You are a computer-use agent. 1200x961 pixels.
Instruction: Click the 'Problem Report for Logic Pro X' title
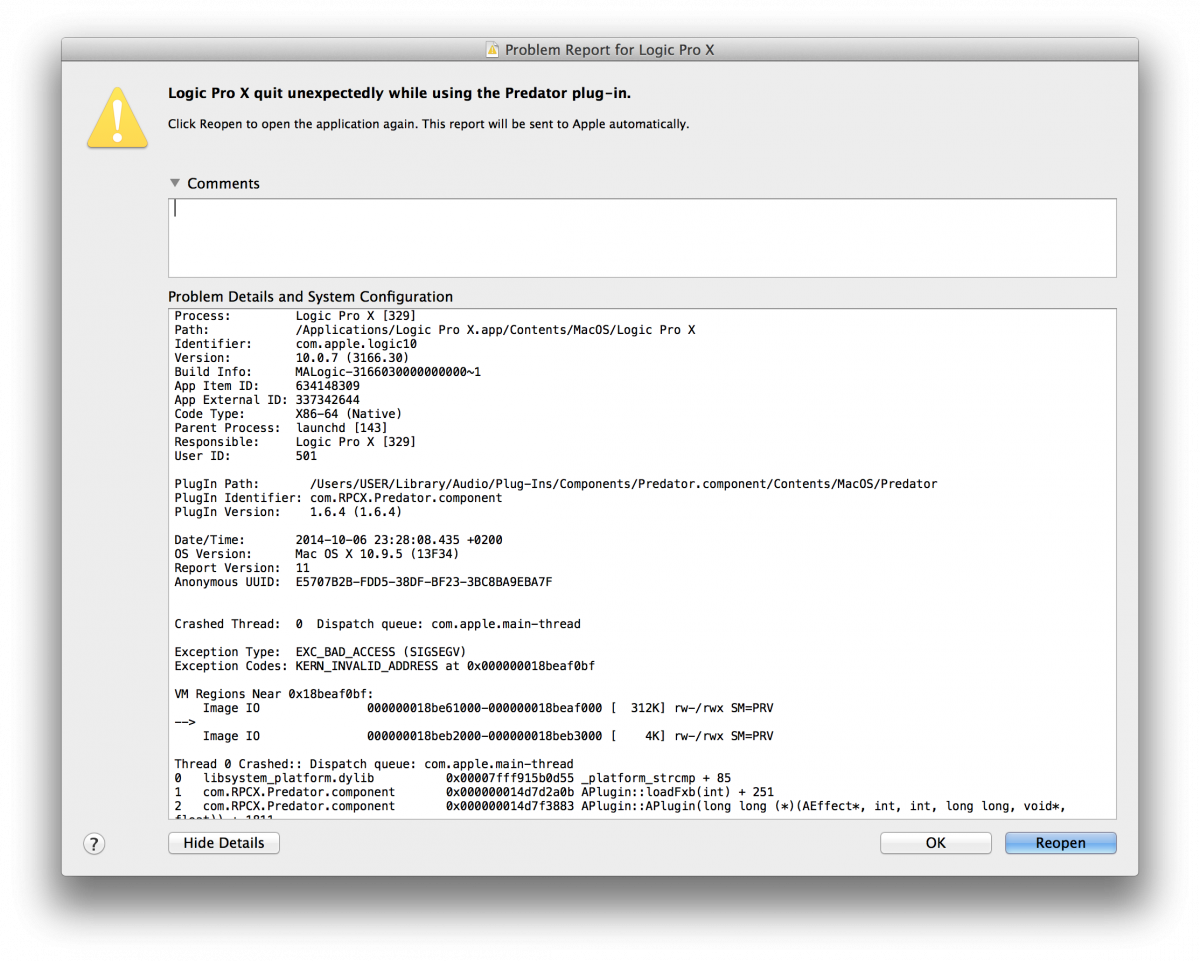click(x=609, y=49)
